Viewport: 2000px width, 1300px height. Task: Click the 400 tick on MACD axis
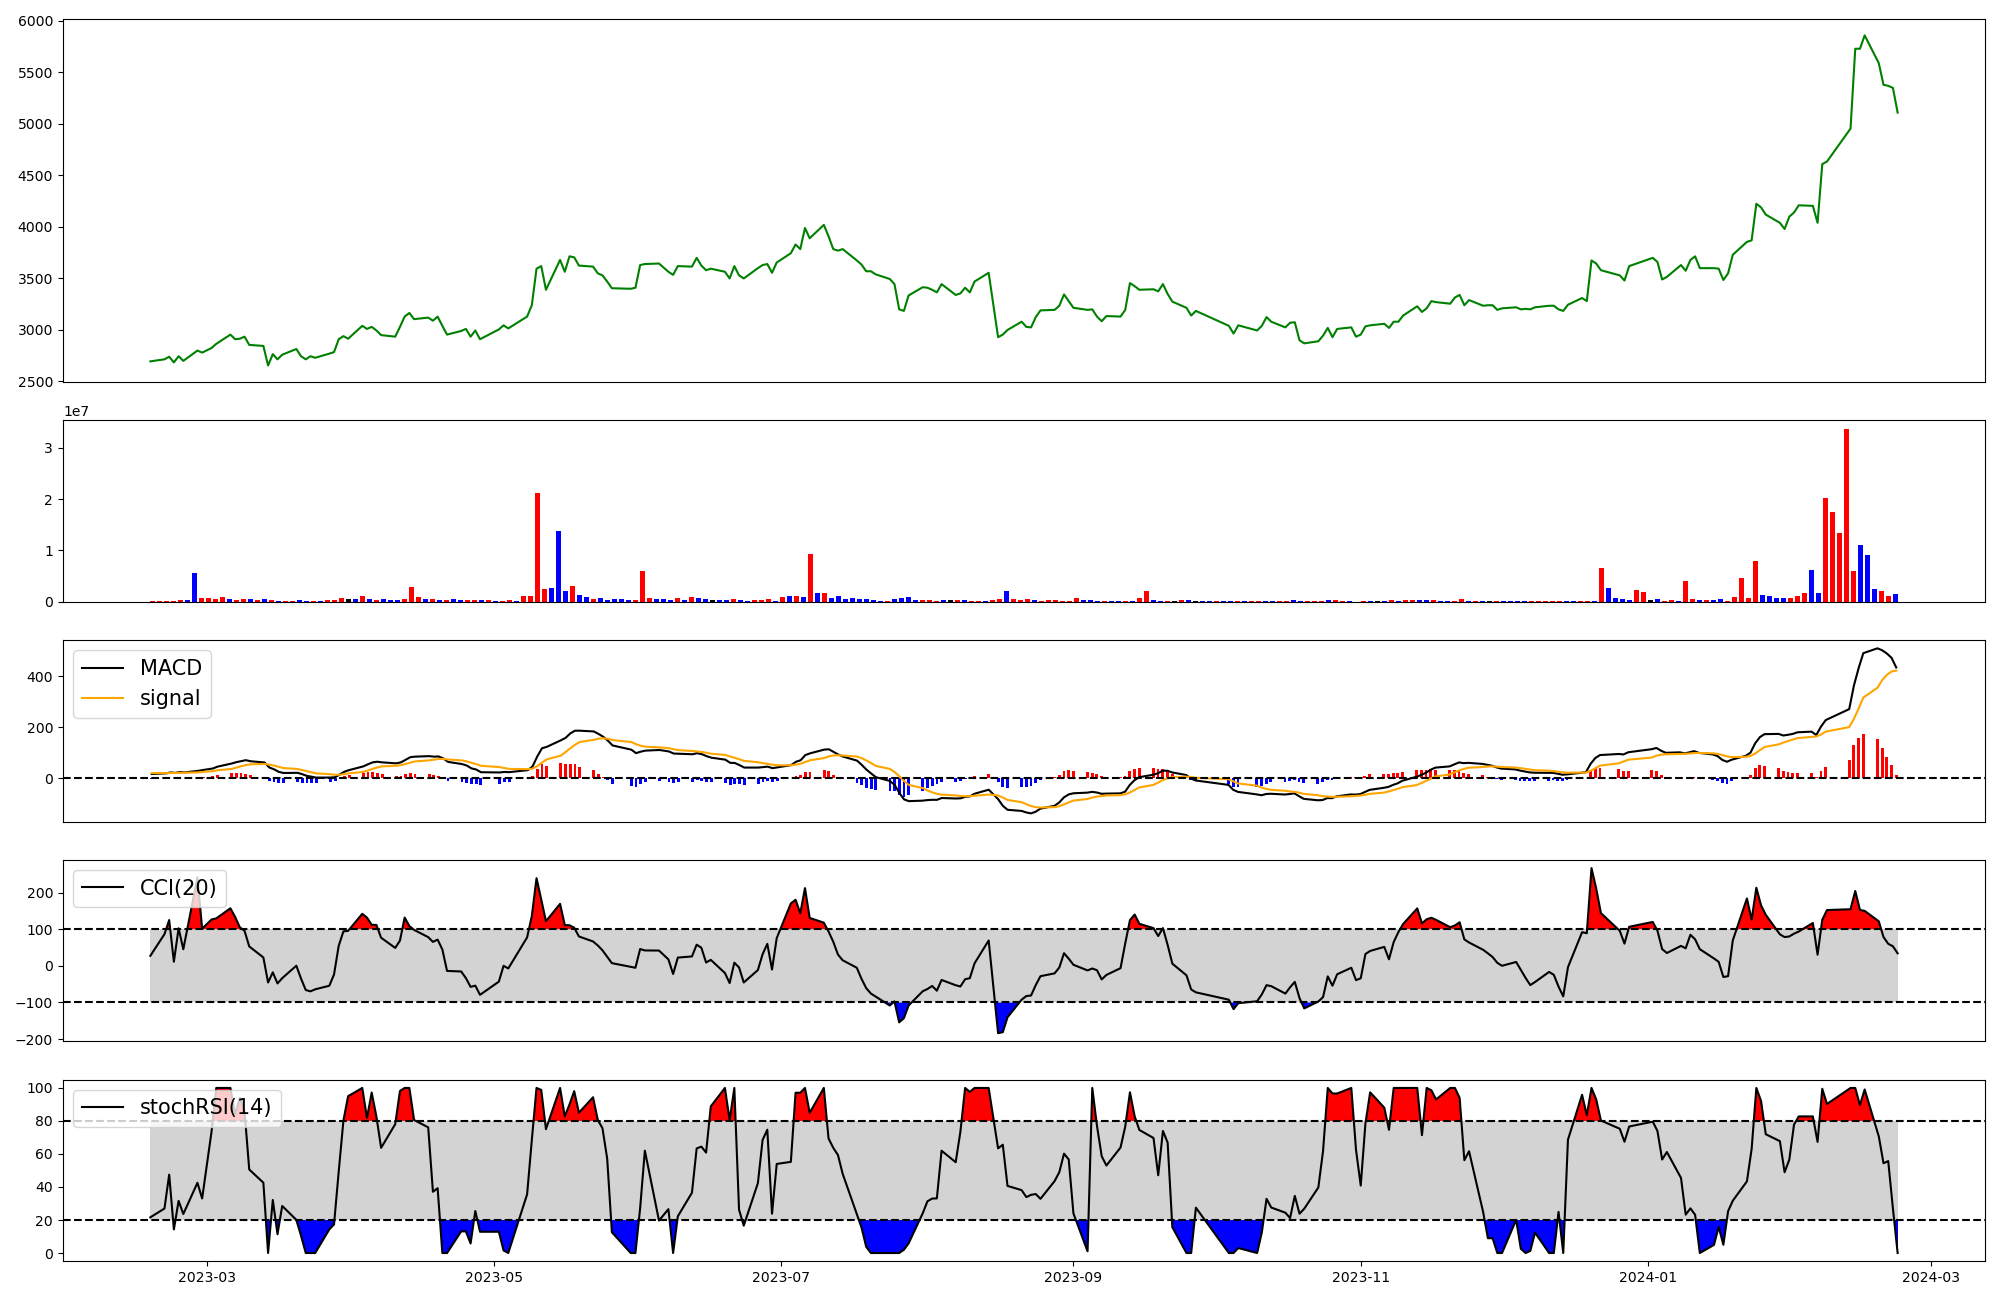coord(41,677)
